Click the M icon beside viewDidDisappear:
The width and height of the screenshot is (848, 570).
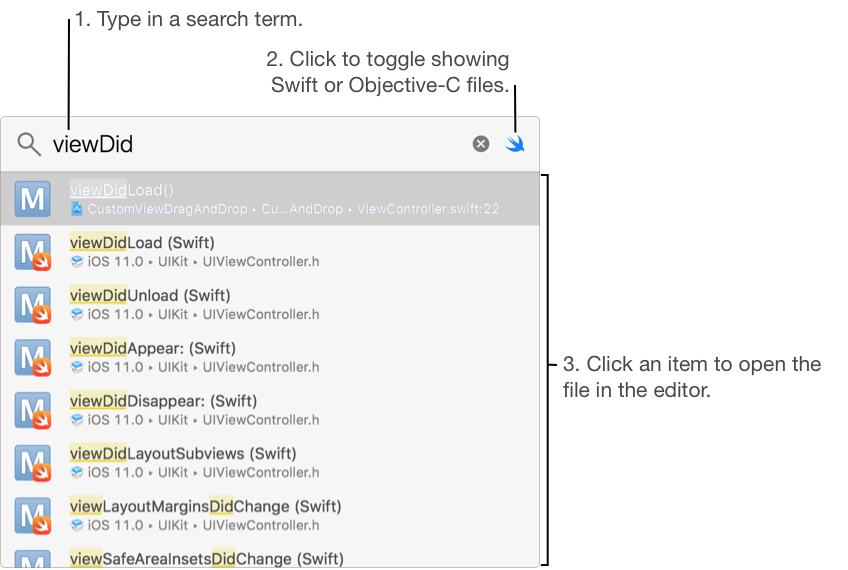point(33,410)
